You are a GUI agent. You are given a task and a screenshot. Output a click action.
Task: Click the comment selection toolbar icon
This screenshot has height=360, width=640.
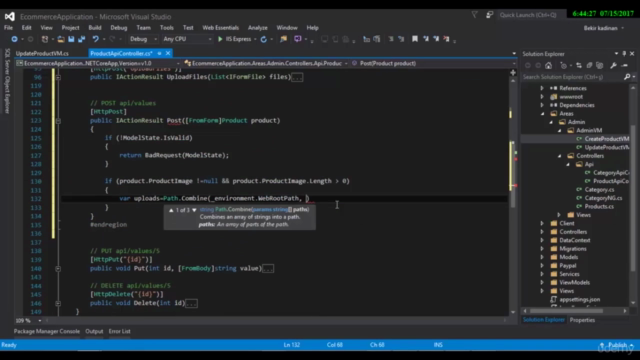pyautogui.click(x=391, y=39)
